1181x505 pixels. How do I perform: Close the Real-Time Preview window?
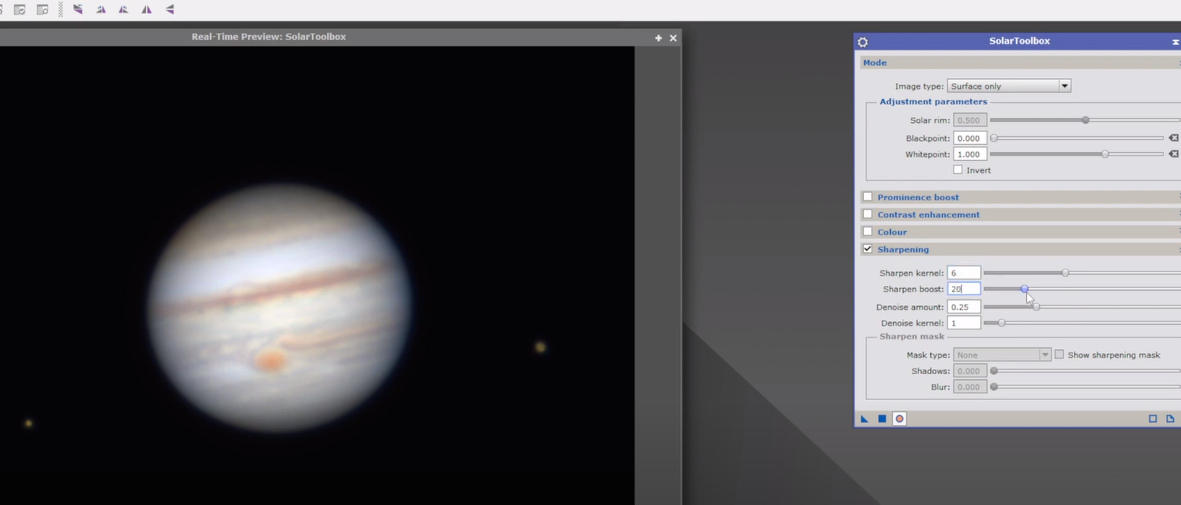673,38
